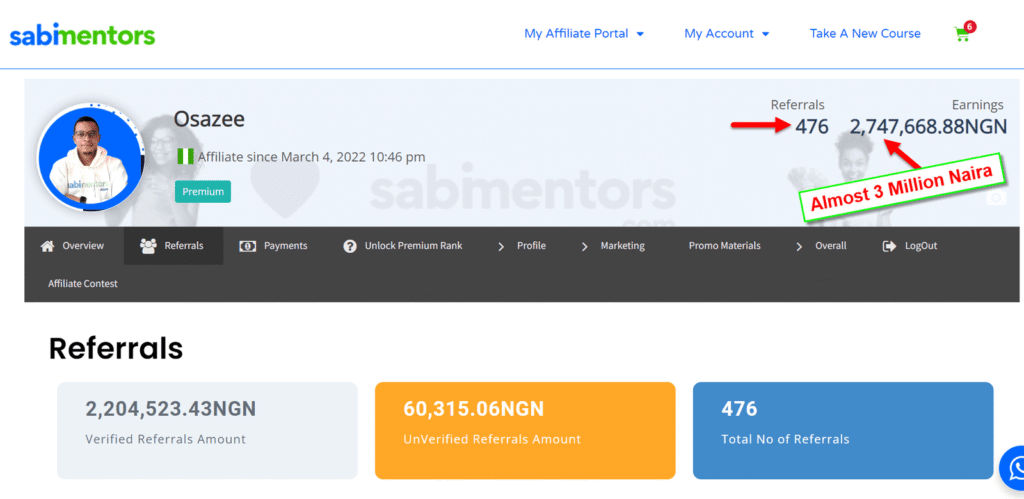Expand the My Account dropdown
Screen dimensions: 1024x499
coord(726,34)
